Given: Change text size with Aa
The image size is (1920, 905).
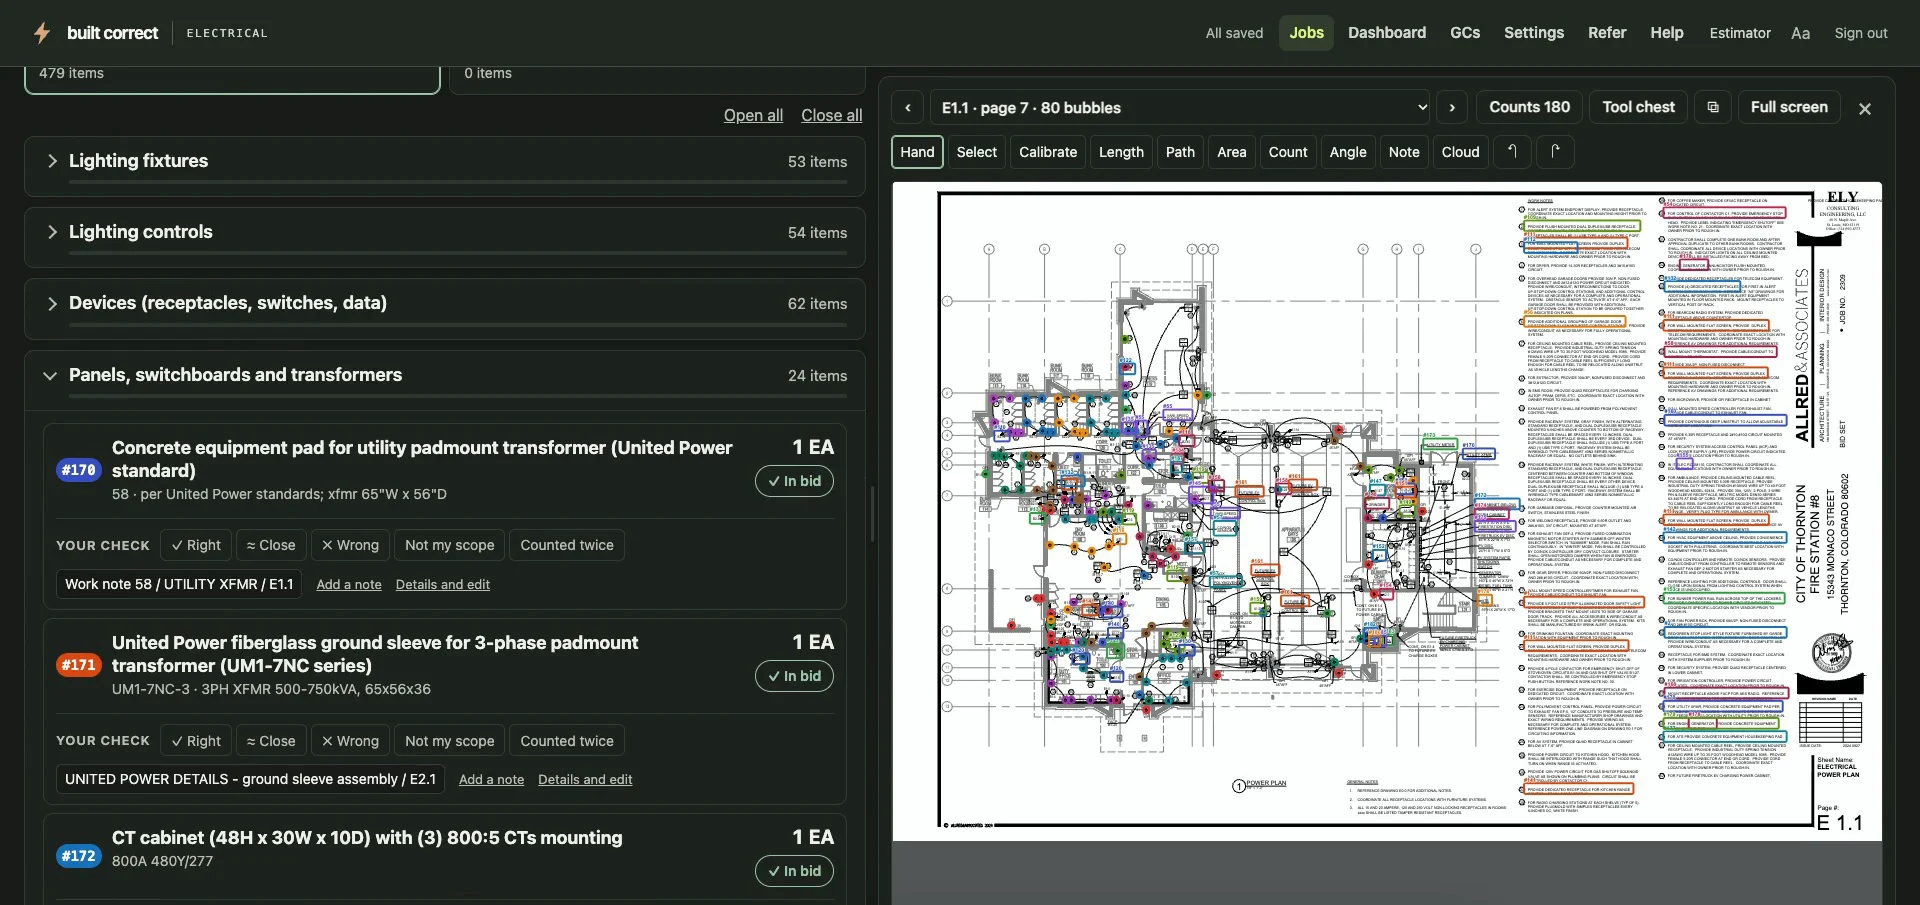Looking at the screenshot, I should (1801, 33).
